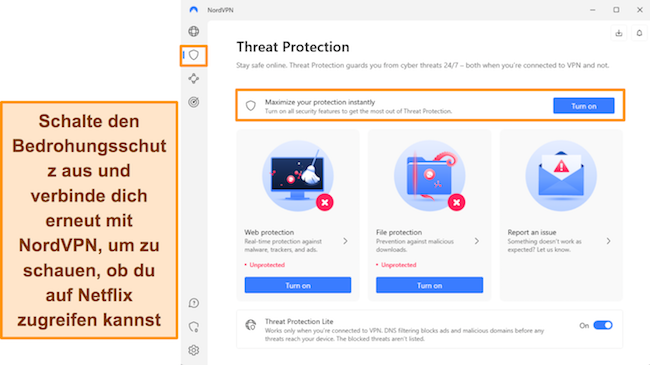Expand File protection details chevron
650x365 pixels.
click(x=477, y=241)
